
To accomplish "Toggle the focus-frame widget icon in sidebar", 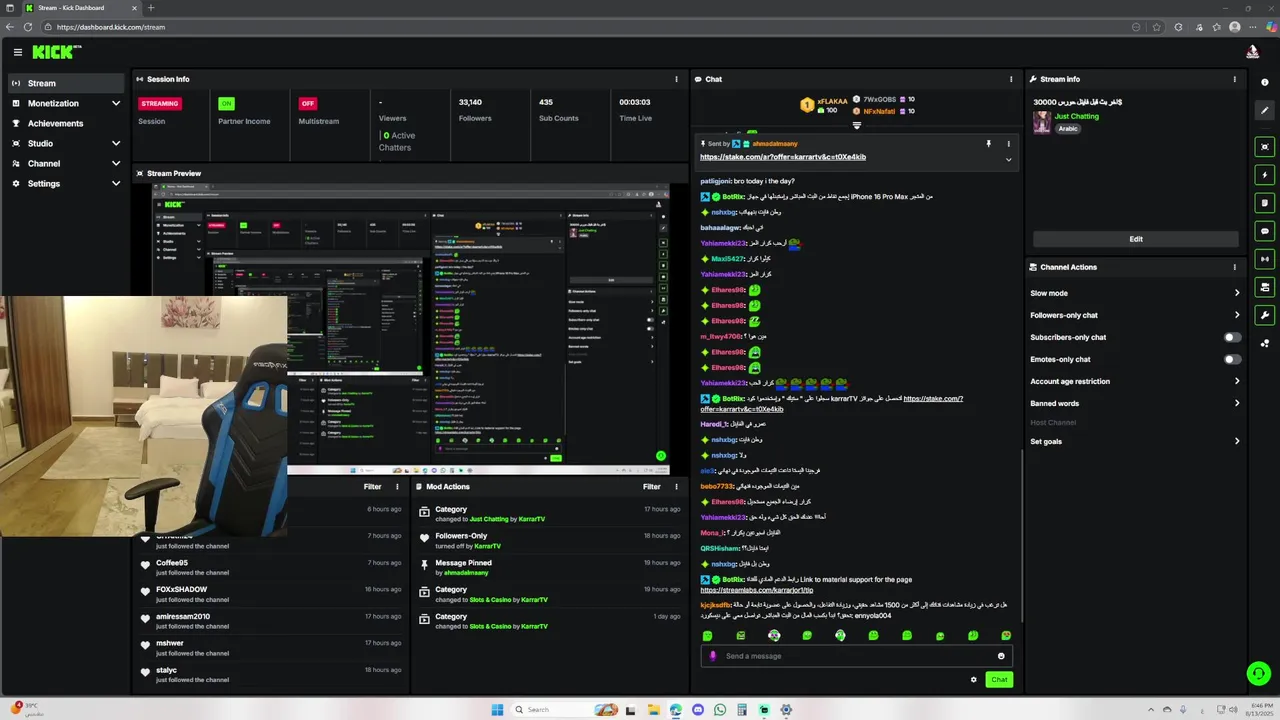I will (1265, 147).
